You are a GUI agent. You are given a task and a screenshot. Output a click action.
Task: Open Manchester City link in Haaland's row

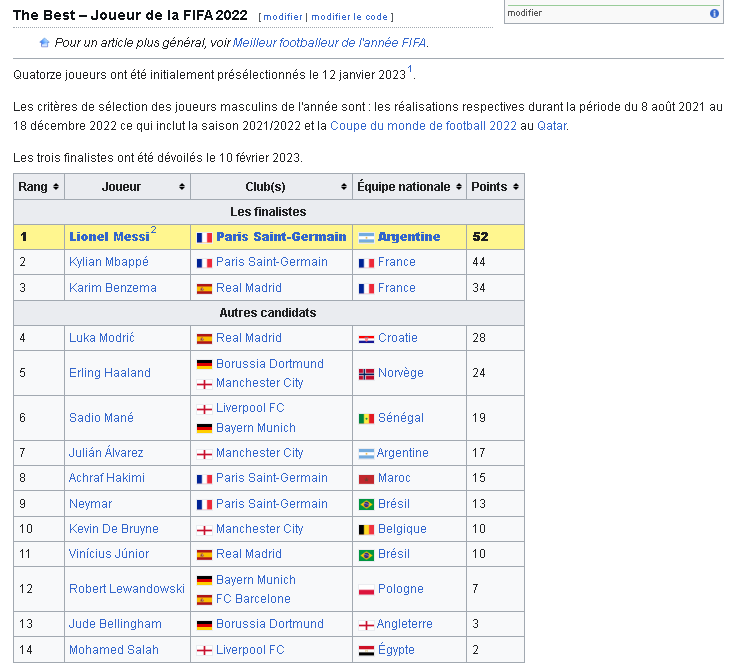259,383
